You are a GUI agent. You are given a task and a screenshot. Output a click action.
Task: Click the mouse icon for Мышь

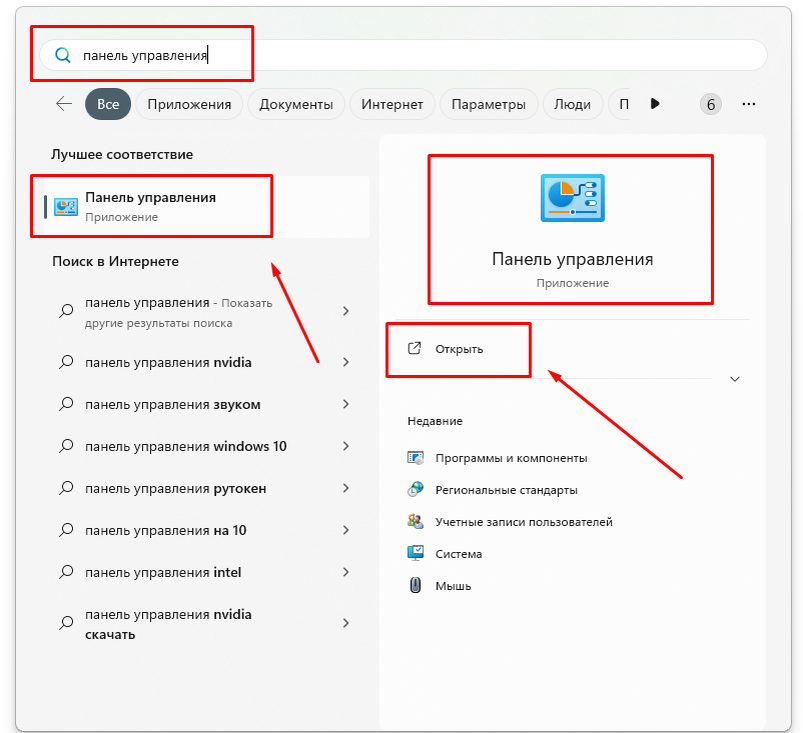(x=415, y=585)
